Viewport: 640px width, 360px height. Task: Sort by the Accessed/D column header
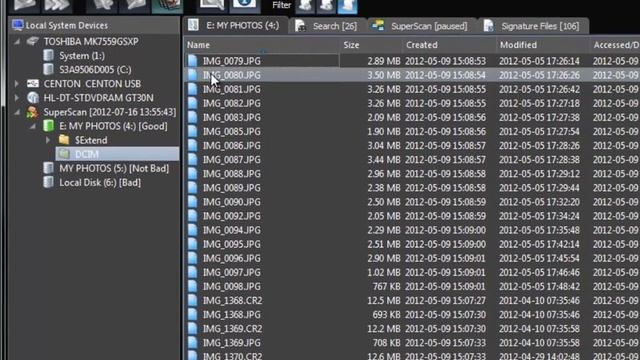[x=615, y=45]
